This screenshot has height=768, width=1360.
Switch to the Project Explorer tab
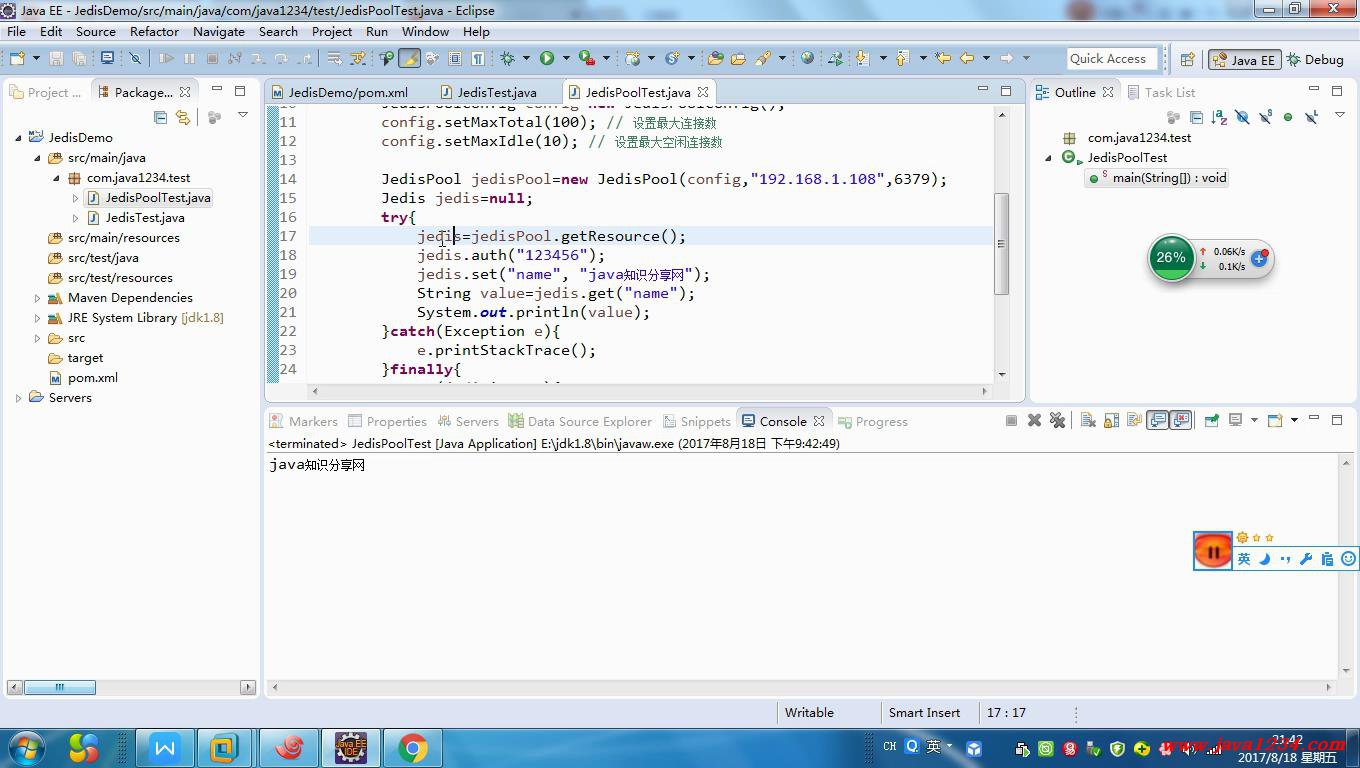46,92
